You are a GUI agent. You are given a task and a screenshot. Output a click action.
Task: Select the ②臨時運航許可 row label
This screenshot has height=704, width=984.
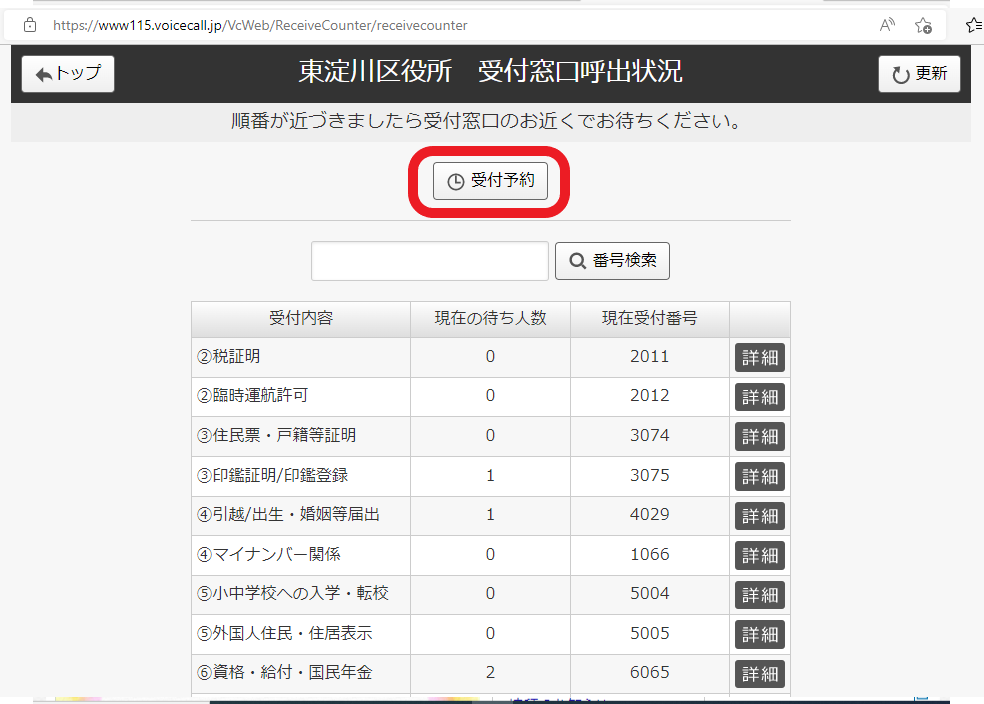[252, 395]
